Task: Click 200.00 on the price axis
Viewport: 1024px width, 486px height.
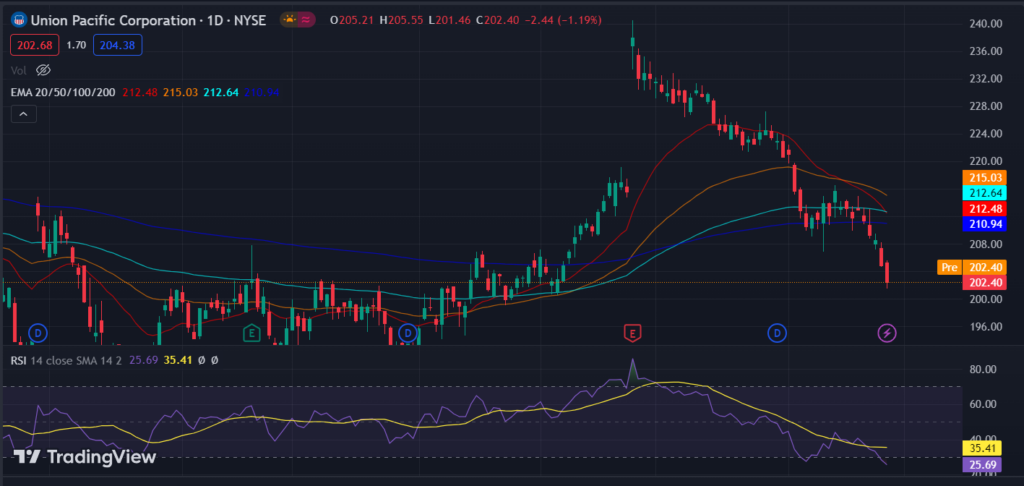Action: pyautogui.click(x=987, y=299)
